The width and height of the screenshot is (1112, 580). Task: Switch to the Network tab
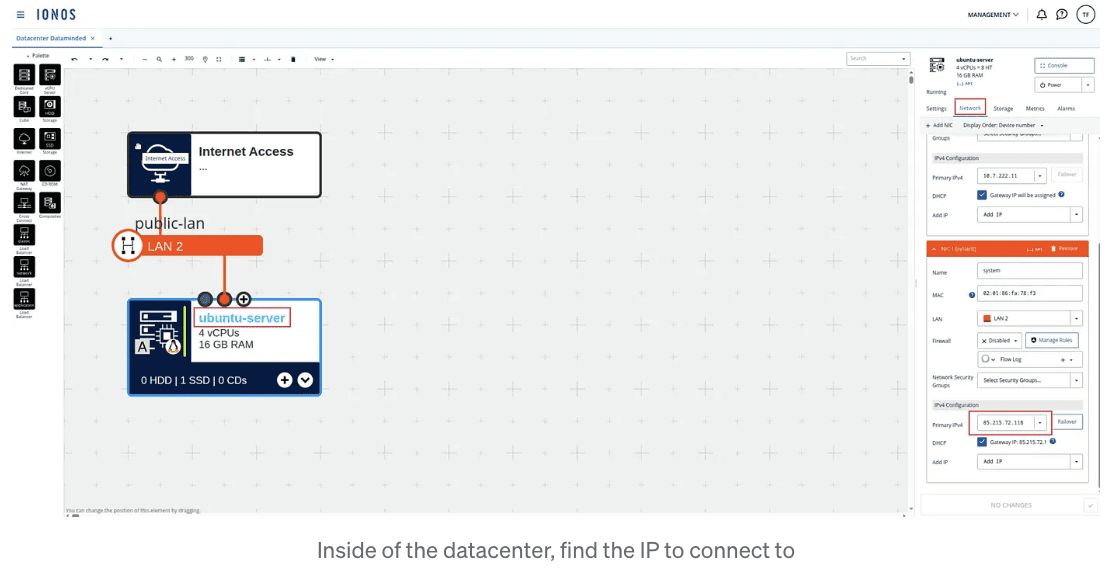pyautogui.click(x=969, y=108)
